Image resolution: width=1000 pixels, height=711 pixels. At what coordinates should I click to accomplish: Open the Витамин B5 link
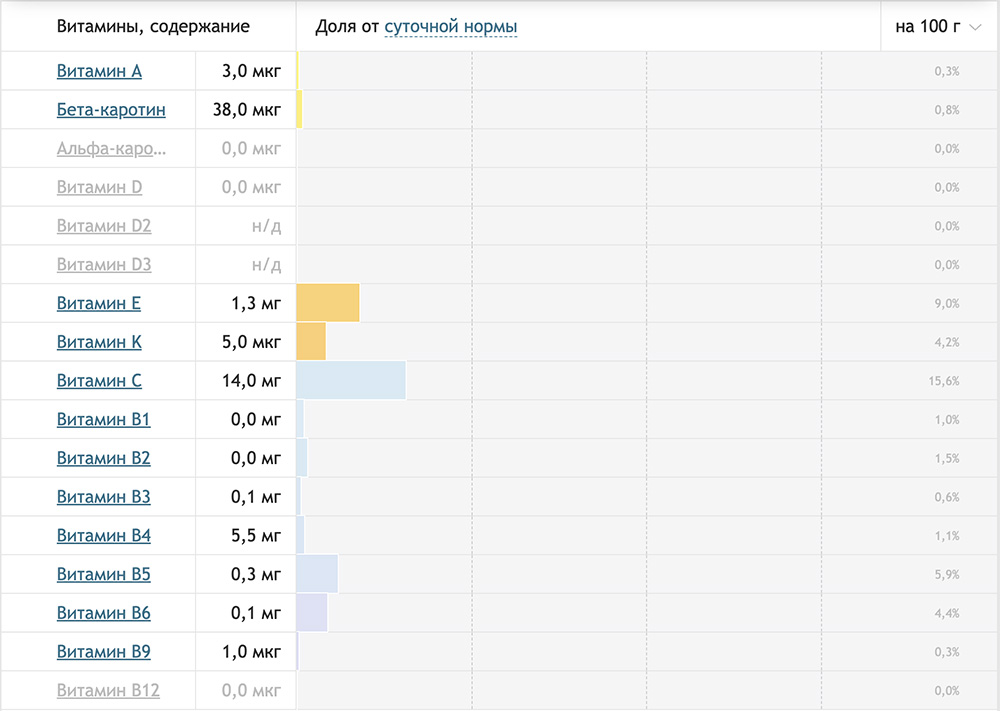(103, 575)
